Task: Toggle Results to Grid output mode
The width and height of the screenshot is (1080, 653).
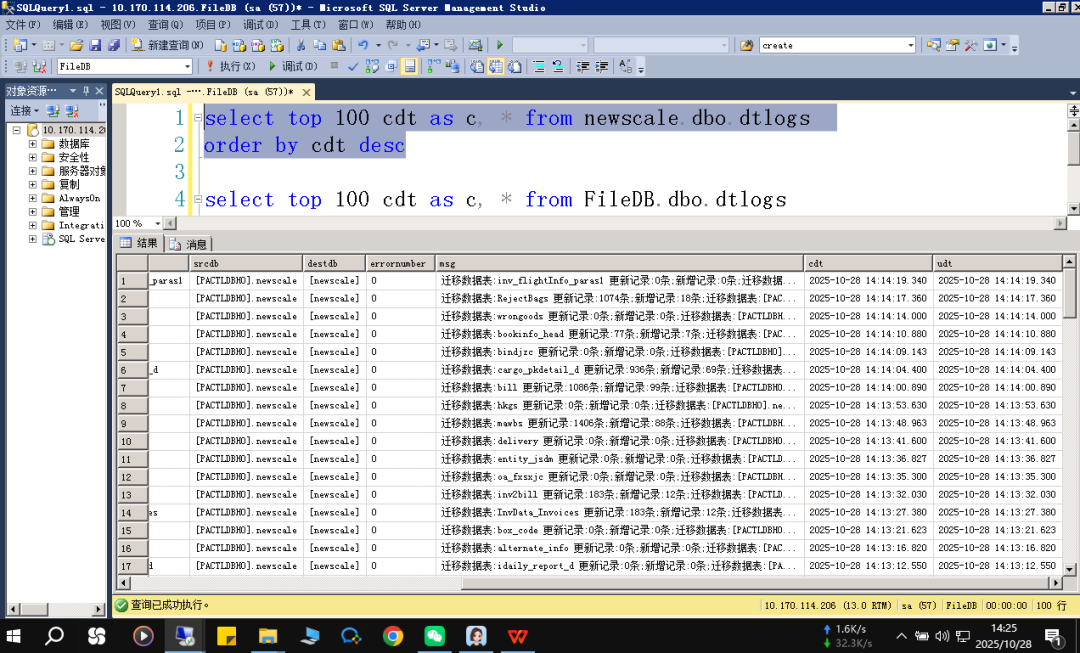Action: point(496,67)
